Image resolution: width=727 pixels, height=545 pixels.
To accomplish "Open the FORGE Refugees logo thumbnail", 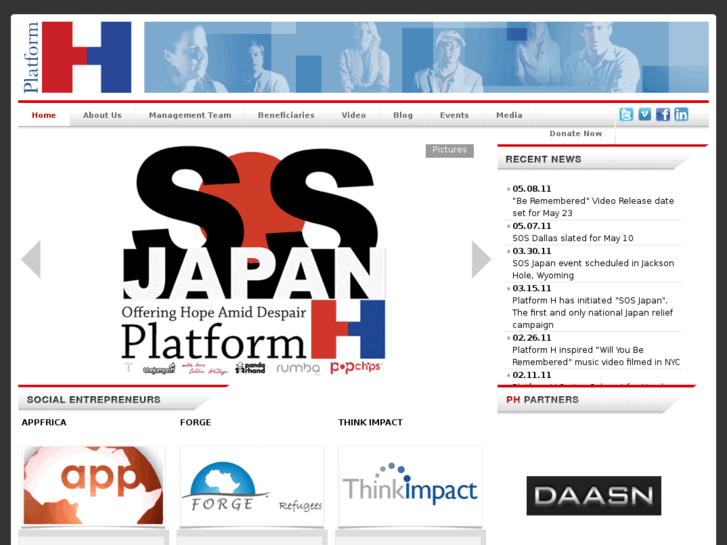I will pyautogui.click(x=252, y=486).
